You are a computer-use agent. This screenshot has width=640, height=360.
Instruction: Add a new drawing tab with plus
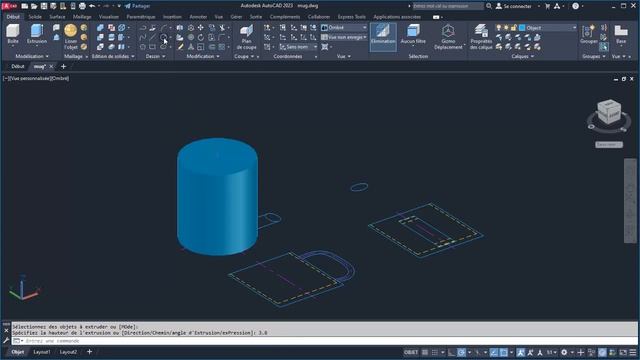pos(63,66)
